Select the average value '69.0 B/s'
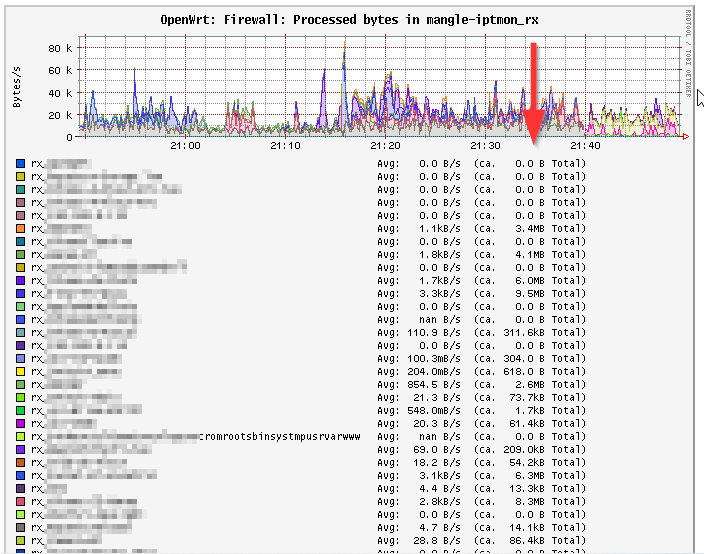704x554 pixels. click(x=437, y=450)
